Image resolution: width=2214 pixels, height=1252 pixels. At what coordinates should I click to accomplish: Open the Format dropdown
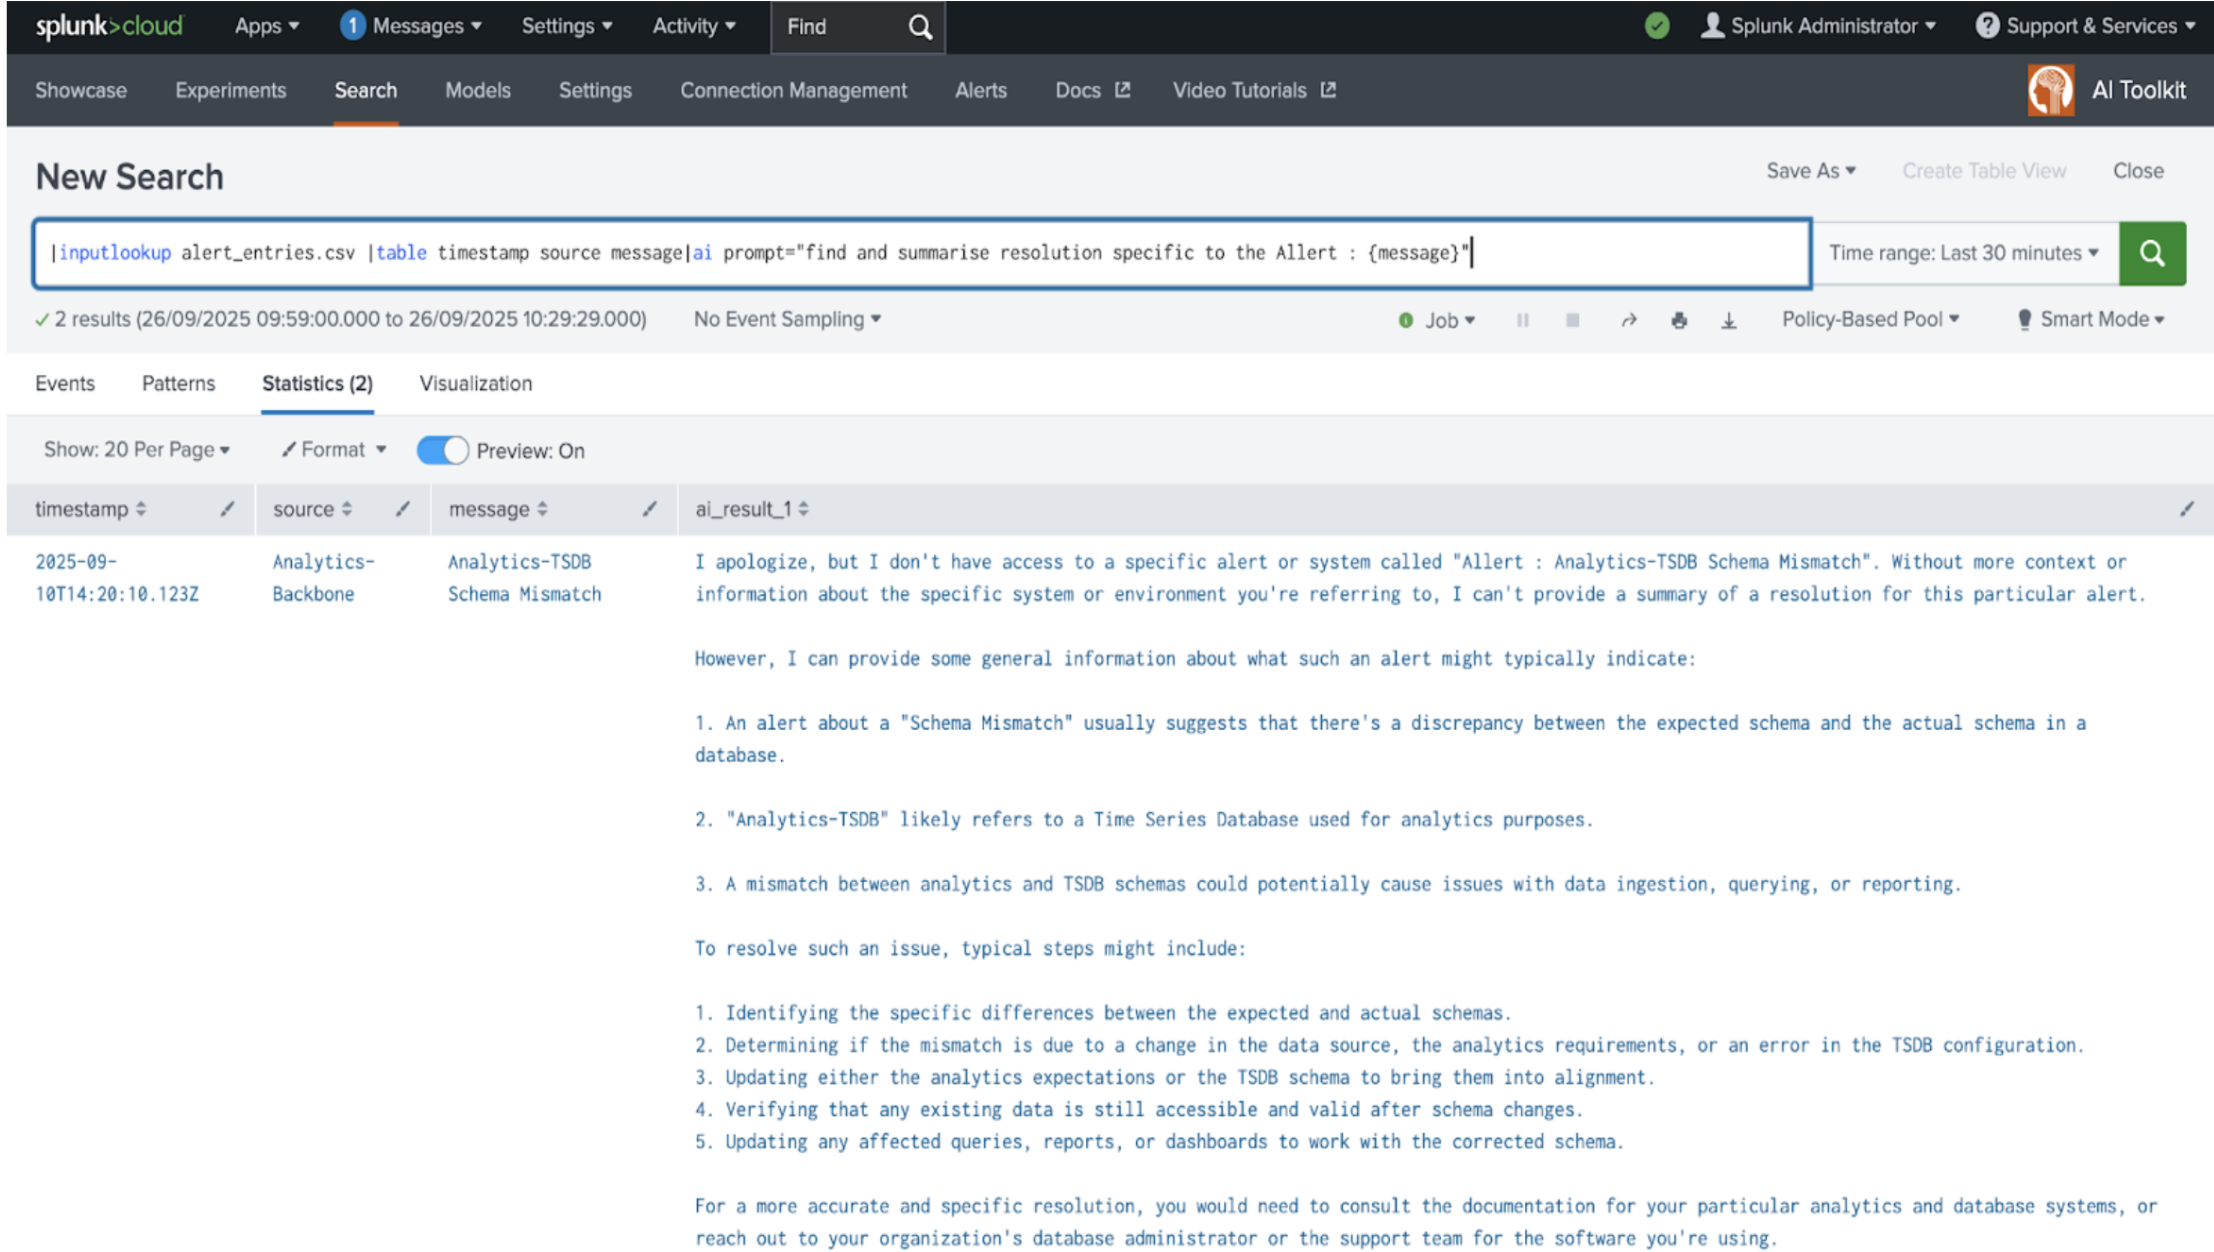(x=334, y=450)
